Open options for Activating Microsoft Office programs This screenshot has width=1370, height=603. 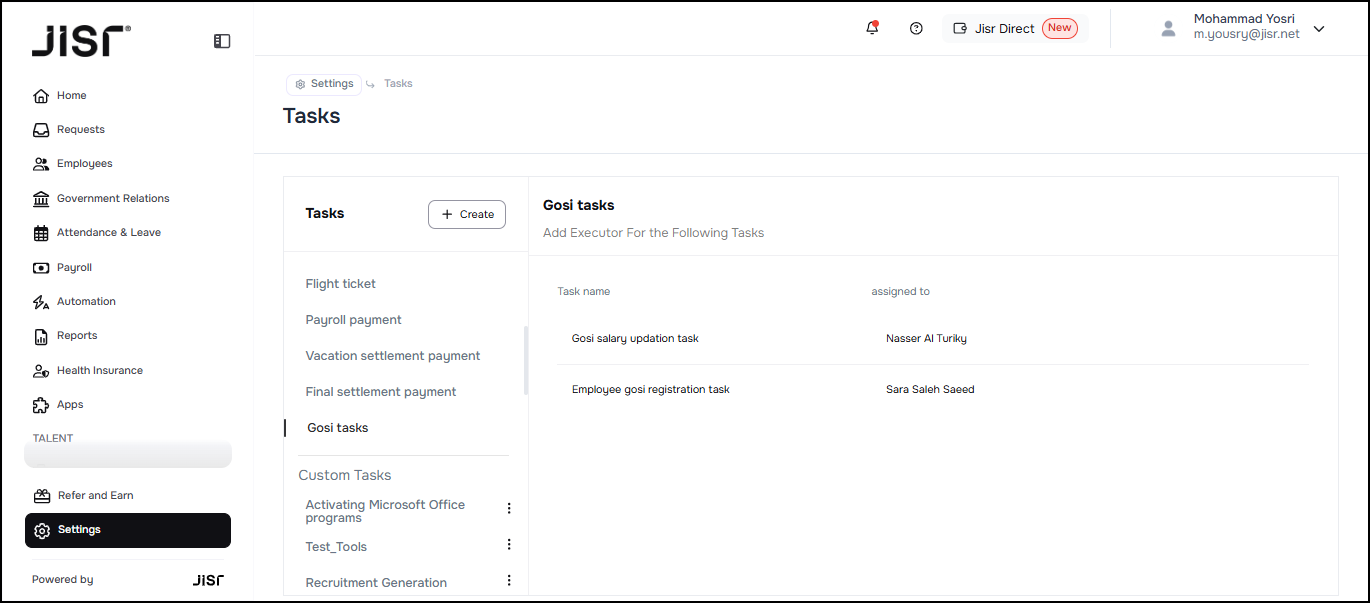point(508,508)
